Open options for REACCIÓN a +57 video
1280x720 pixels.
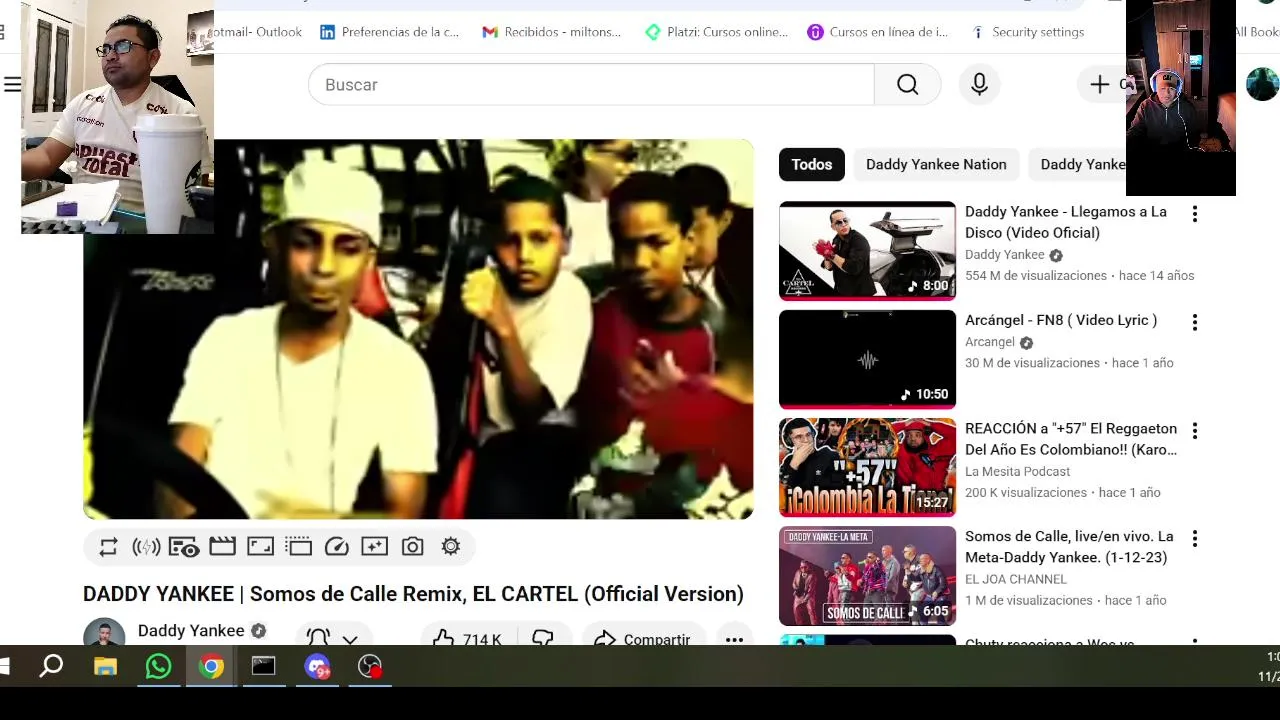pyautogui.click(x=1194, y=430)
